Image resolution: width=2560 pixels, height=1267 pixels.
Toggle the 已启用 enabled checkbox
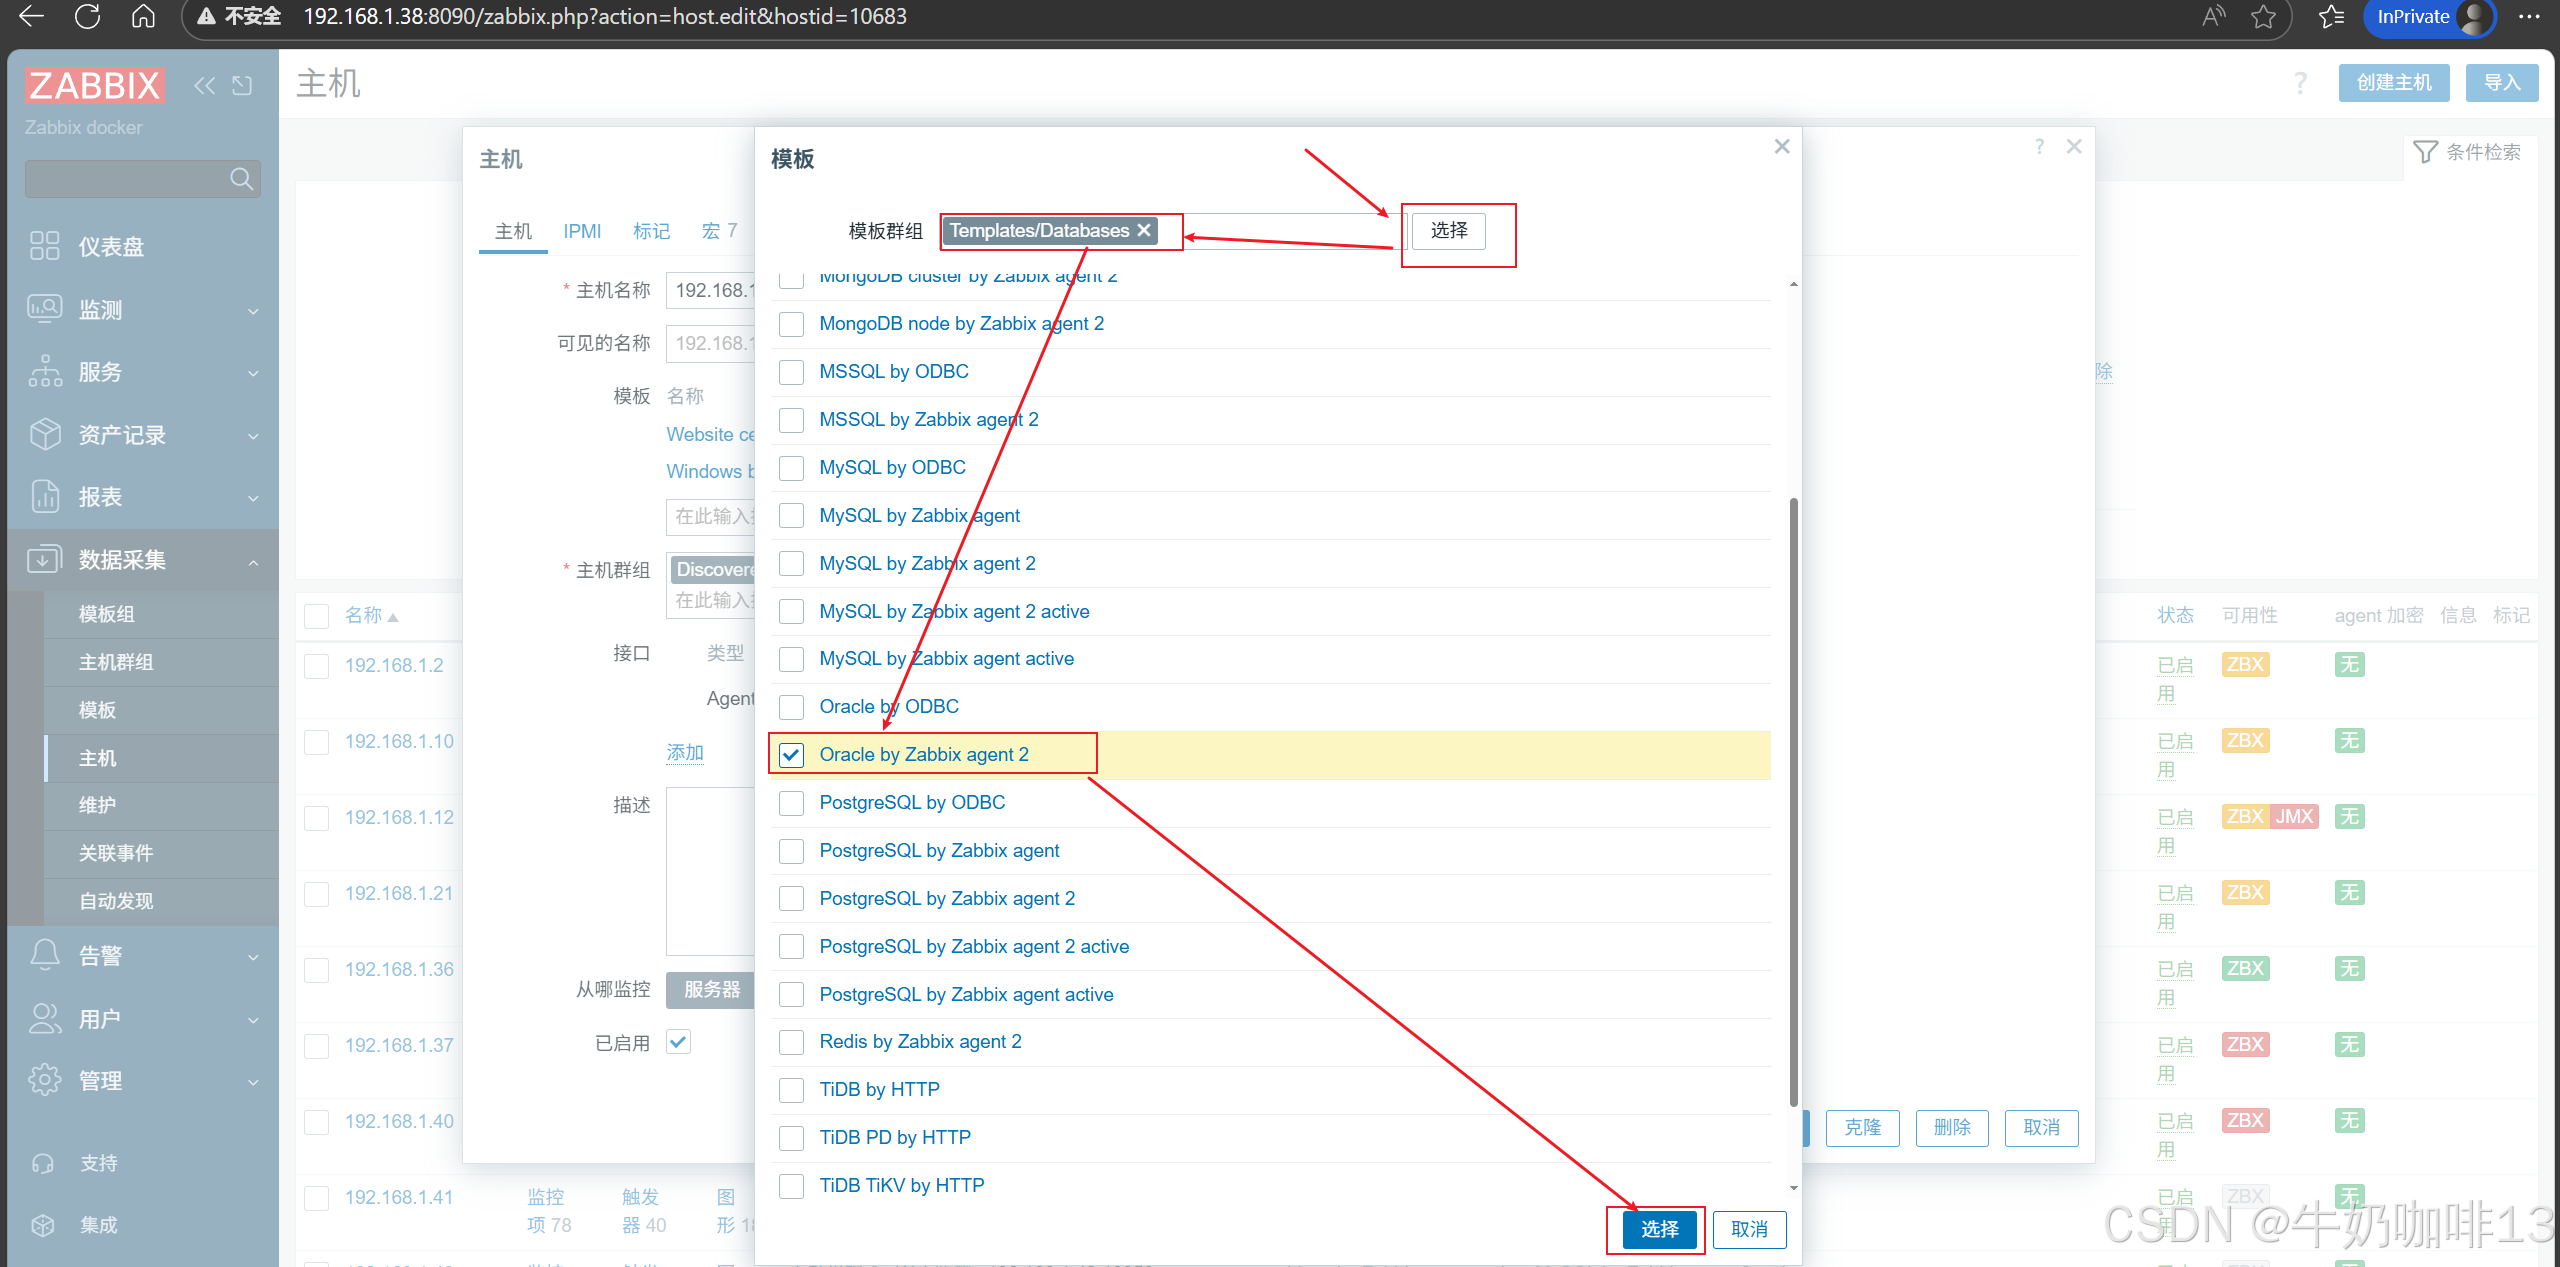[678, 1042]
